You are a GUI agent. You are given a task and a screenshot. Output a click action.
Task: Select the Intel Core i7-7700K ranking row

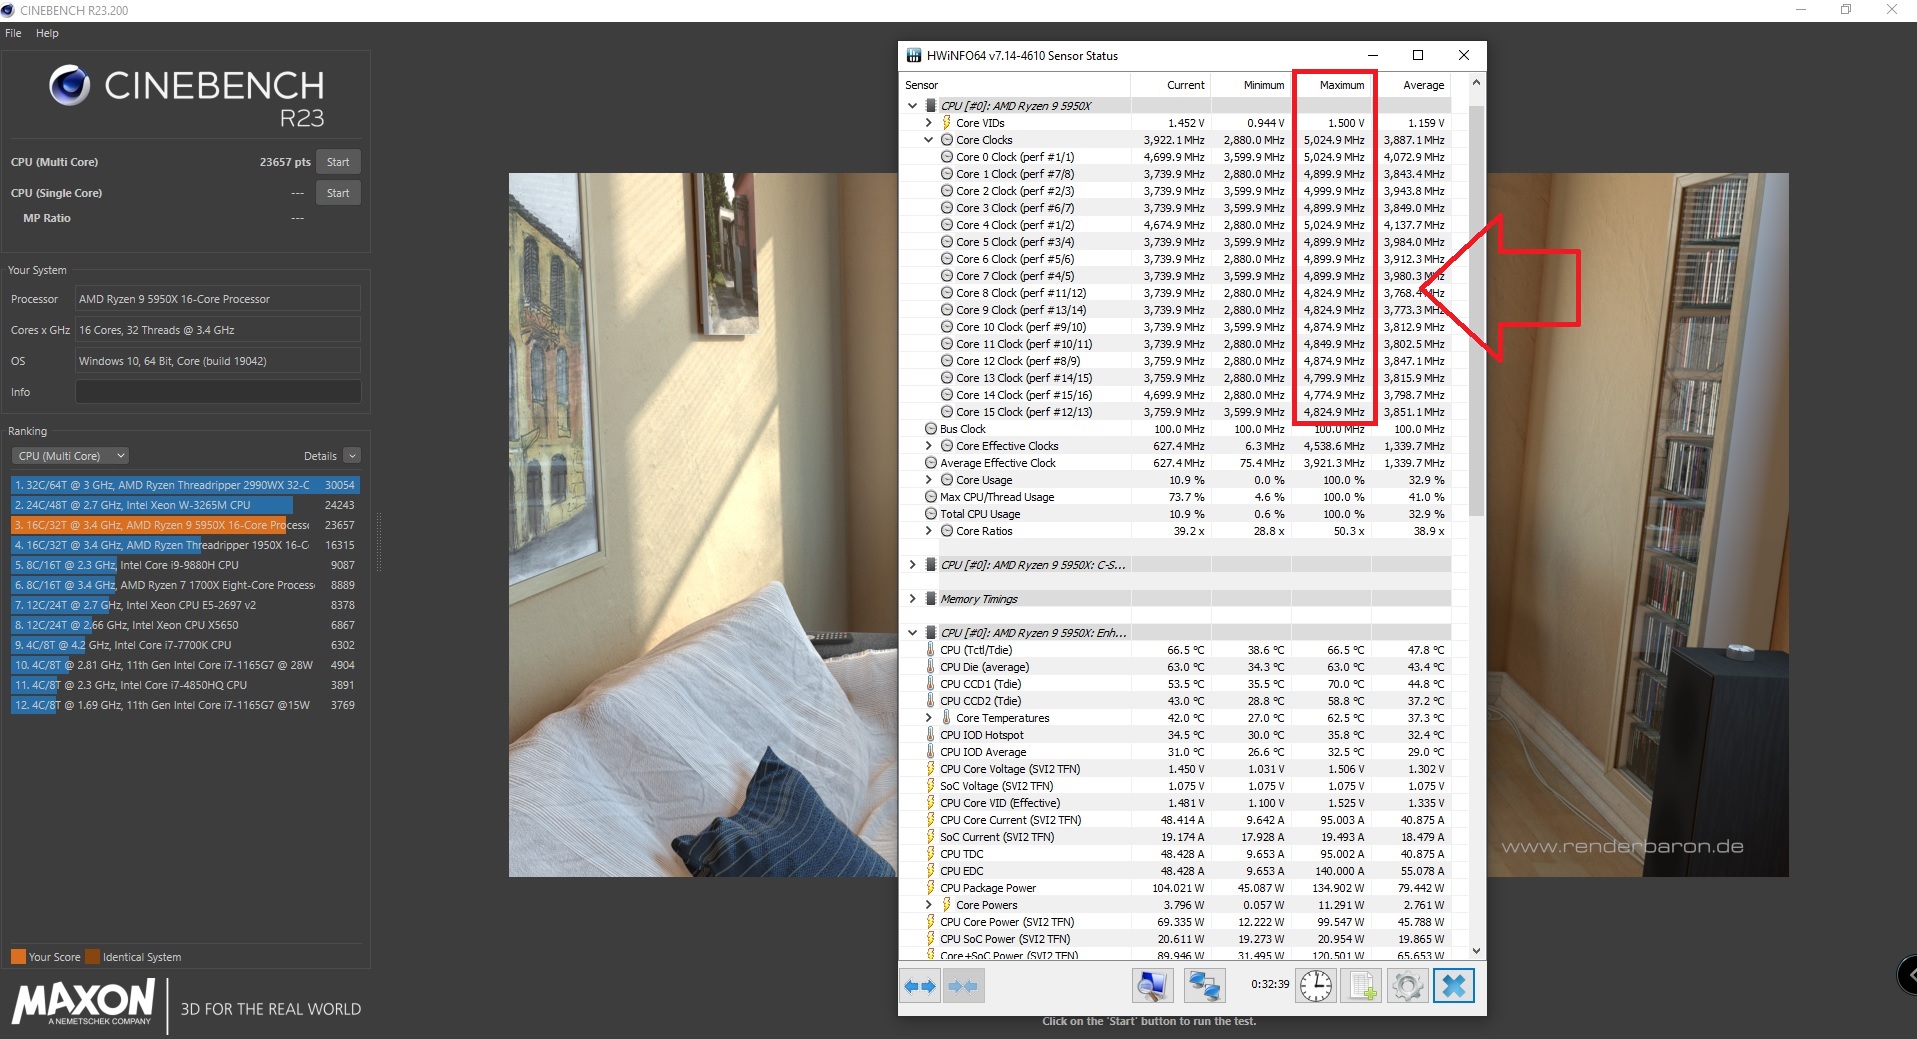click(x=185, y=645)
